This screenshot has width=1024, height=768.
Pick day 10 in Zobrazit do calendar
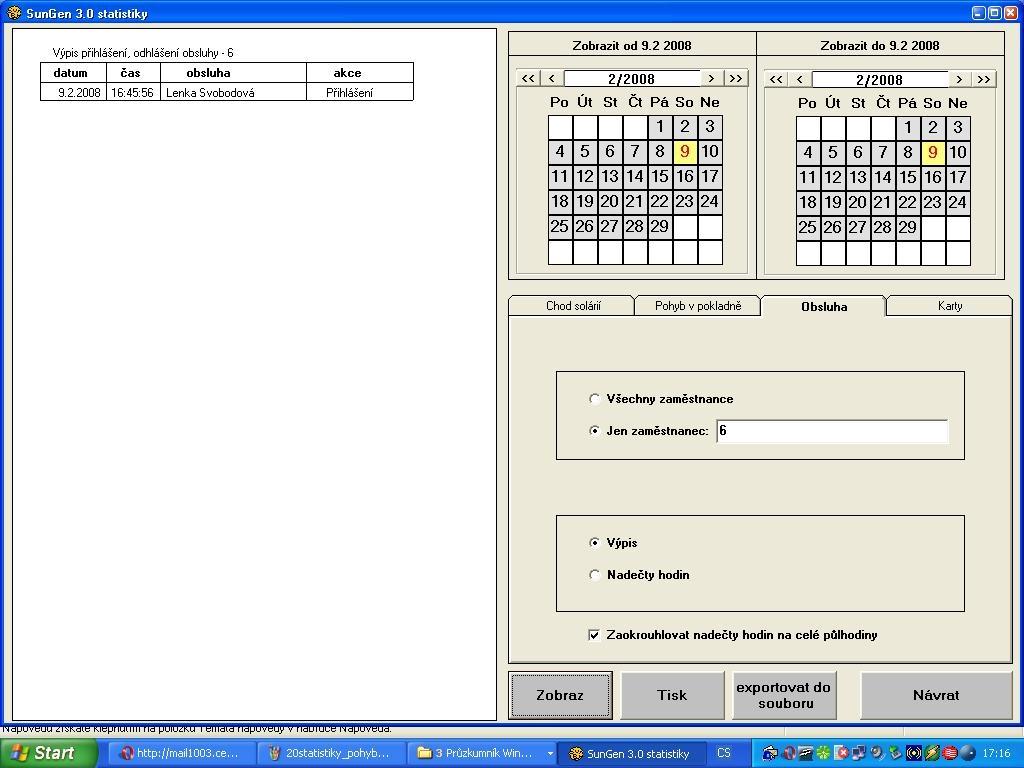tap(957, 153)
